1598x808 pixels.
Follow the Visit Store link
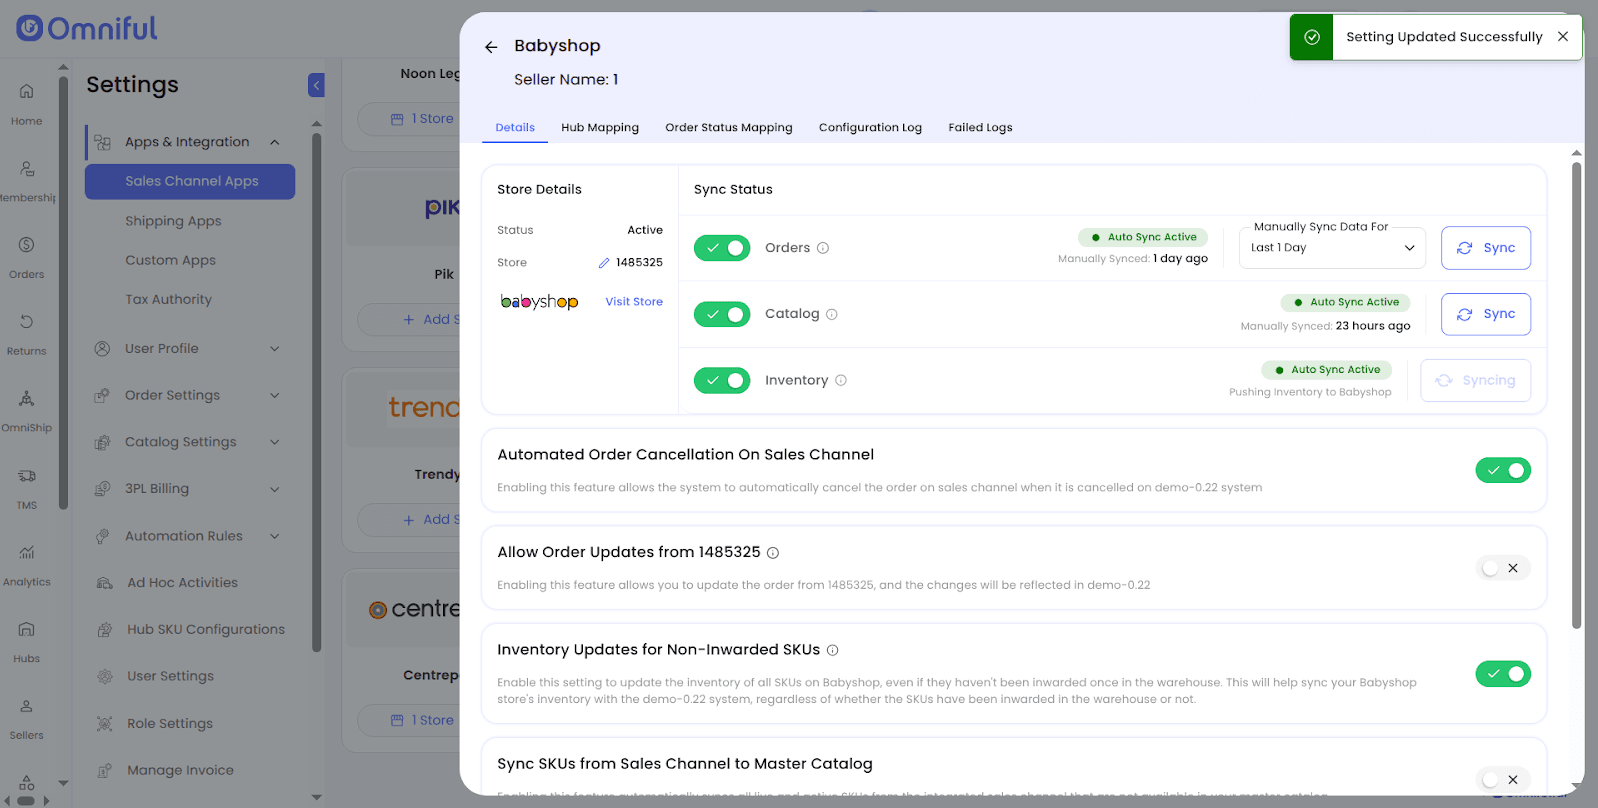[x=634, y=302]
